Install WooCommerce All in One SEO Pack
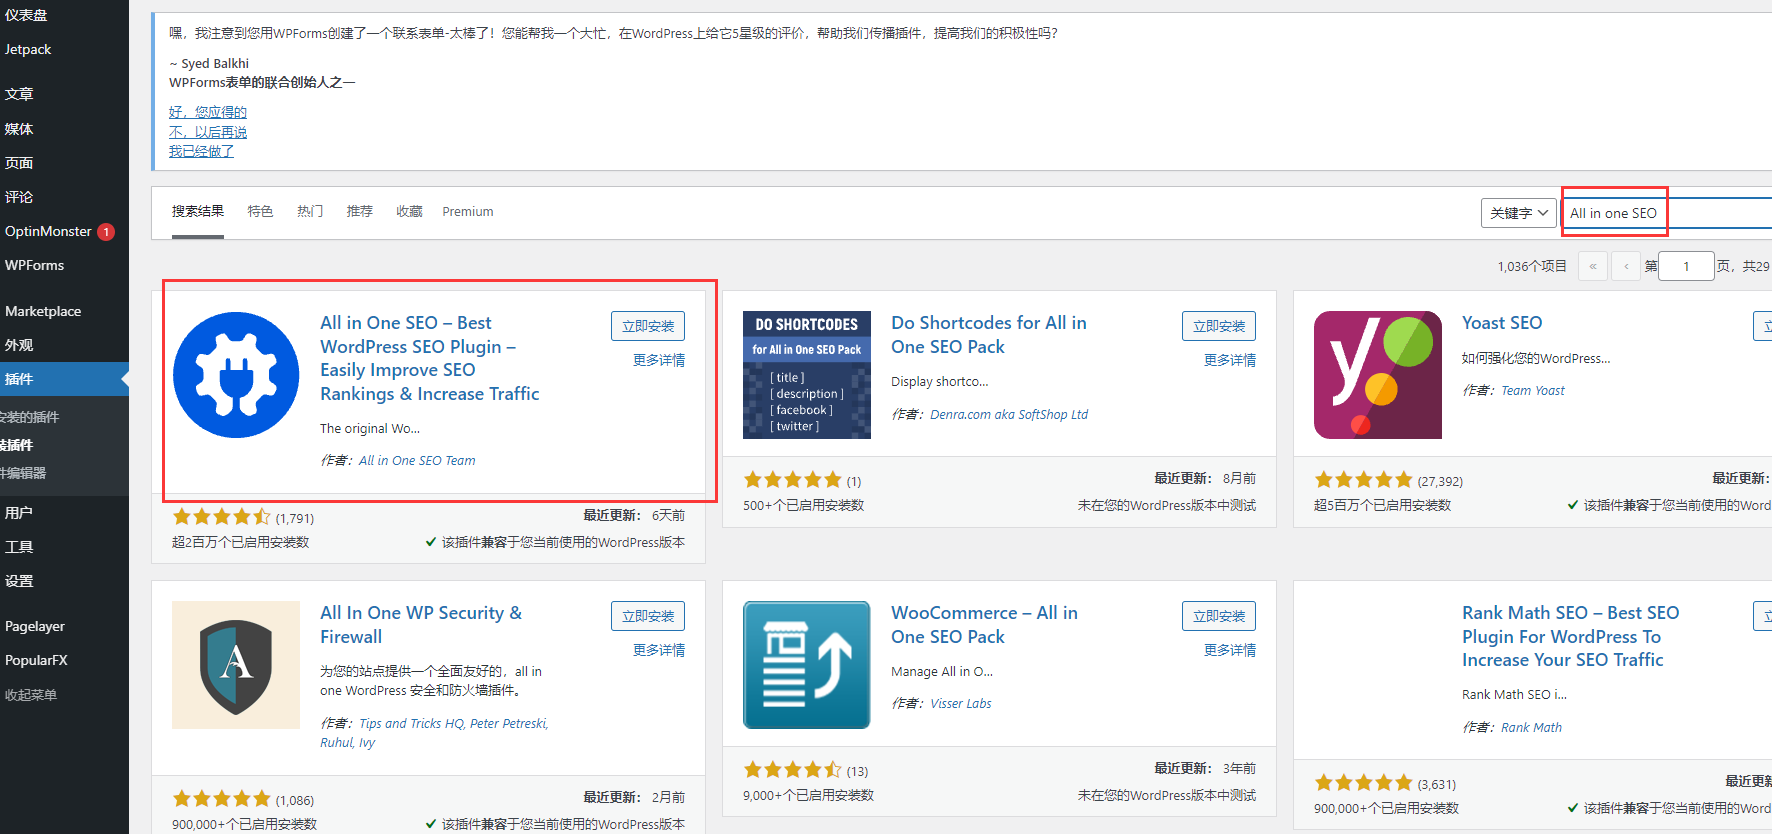Viewport: 1772px width, 834px height. 1219,616
